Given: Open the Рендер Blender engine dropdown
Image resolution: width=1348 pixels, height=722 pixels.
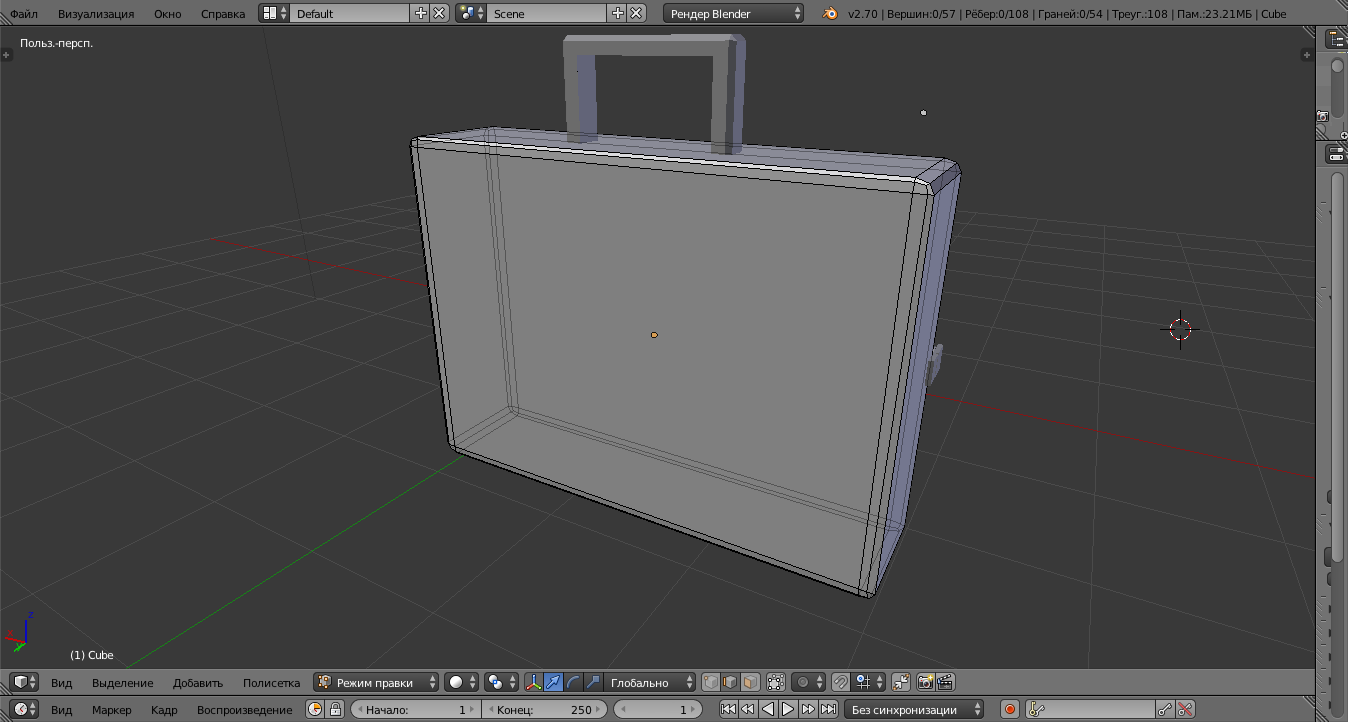Looking at the screenshot, I should [733, 14].
